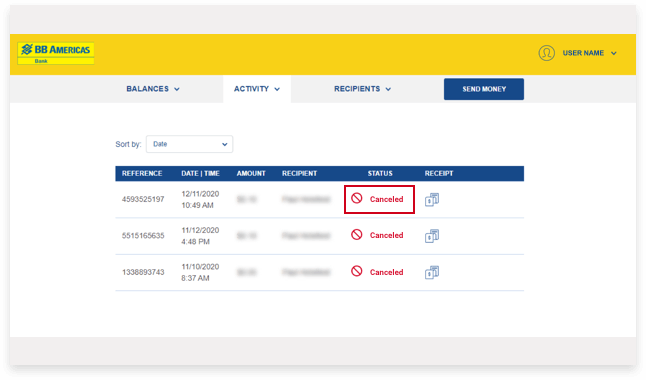Viewport: 646px width, 380px height.
Task: Click the STATUS column header
Action: [x=380, y=174]
